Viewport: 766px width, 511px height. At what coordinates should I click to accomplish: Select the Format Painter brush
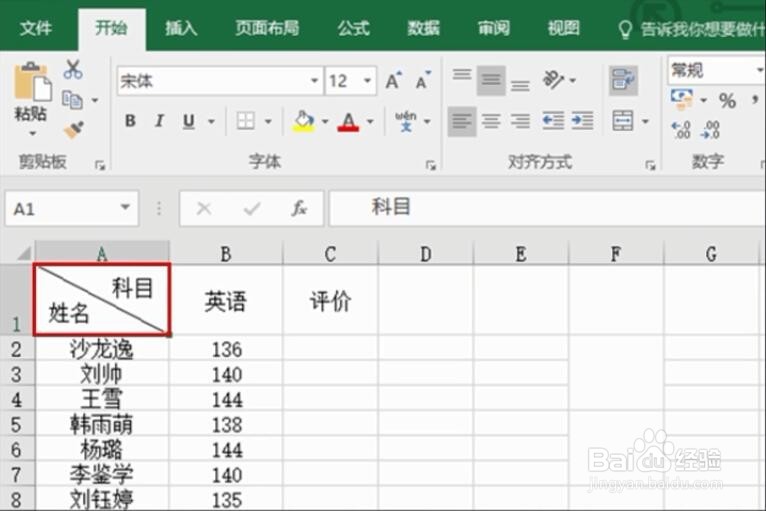[x=73, y=129]
